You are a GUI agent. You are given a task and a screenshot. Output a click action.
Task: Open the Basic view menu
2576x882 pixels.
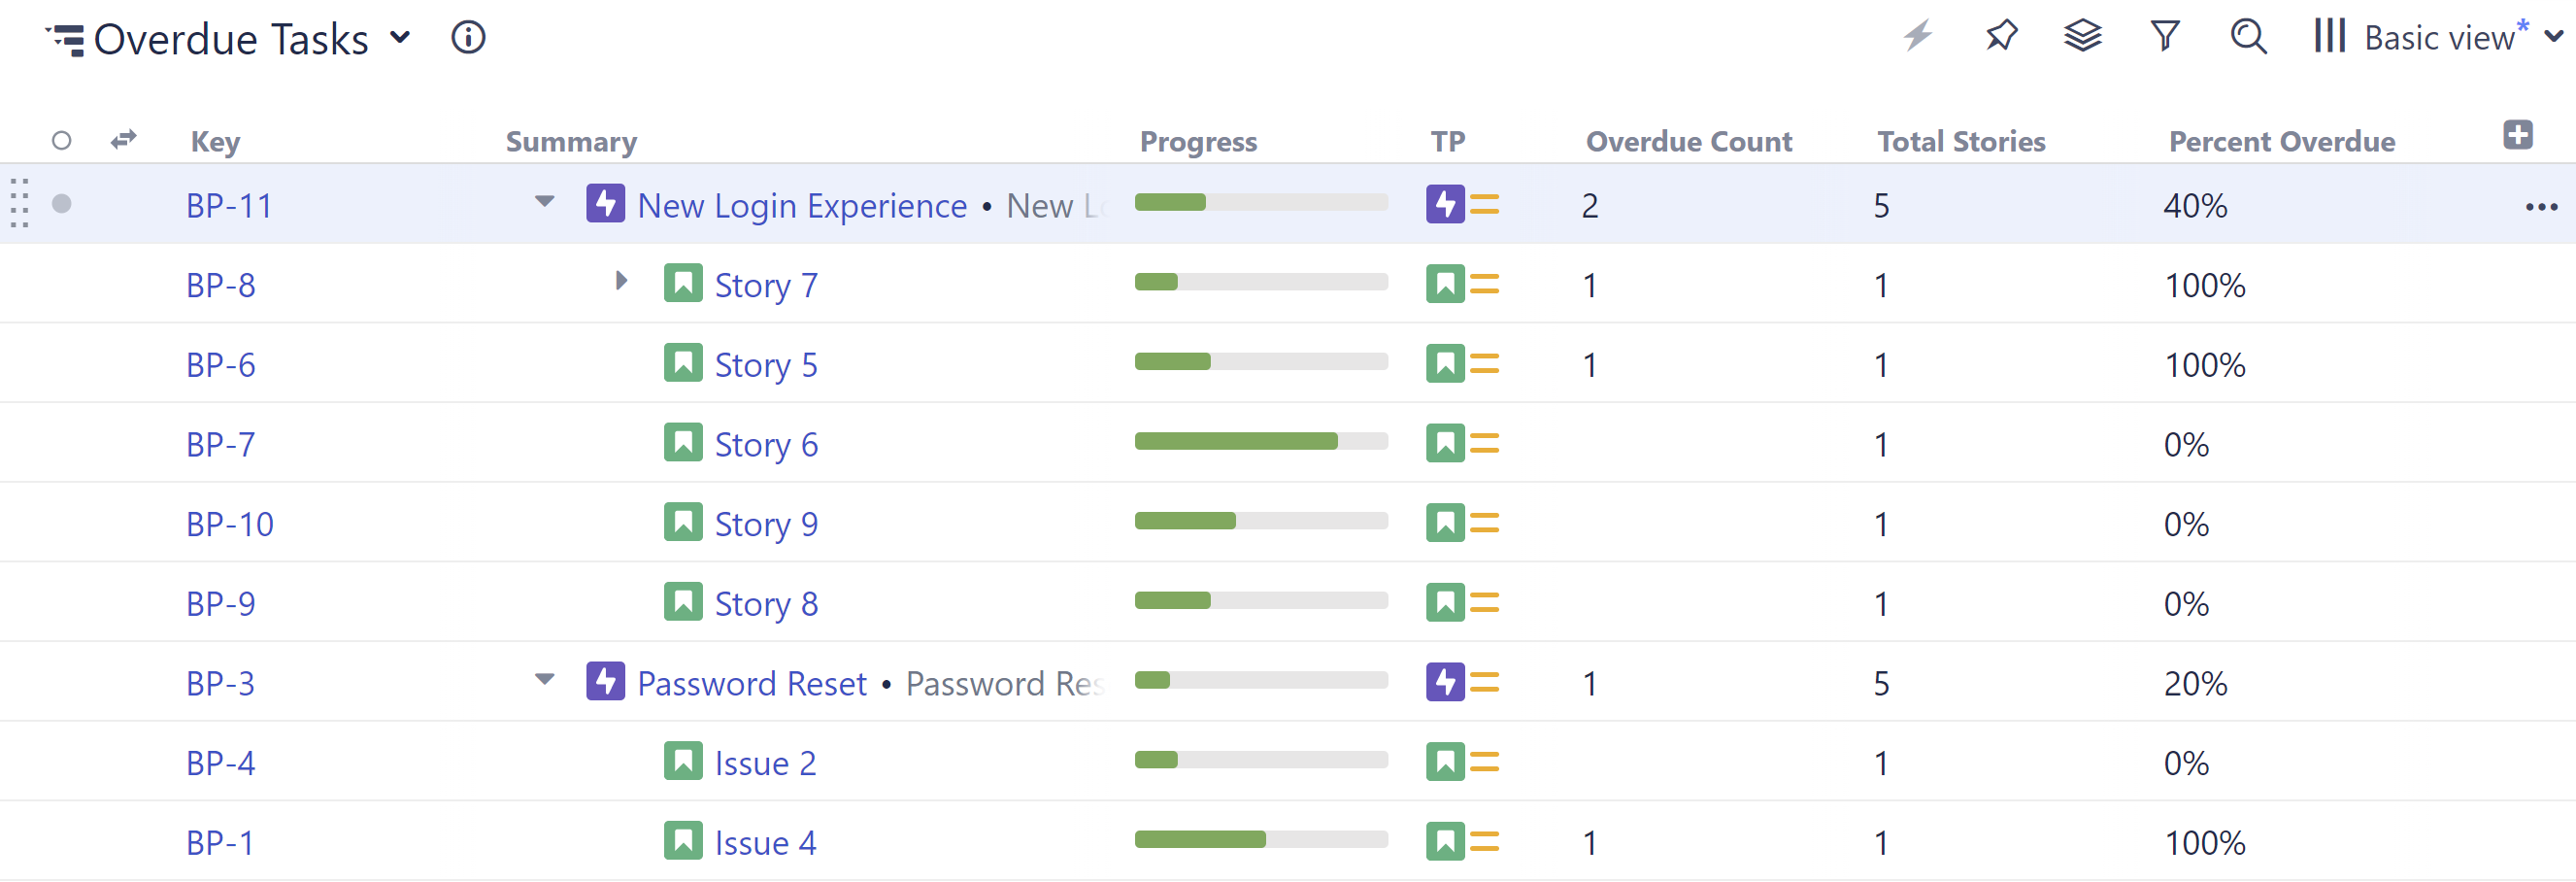click(2440, 38)
